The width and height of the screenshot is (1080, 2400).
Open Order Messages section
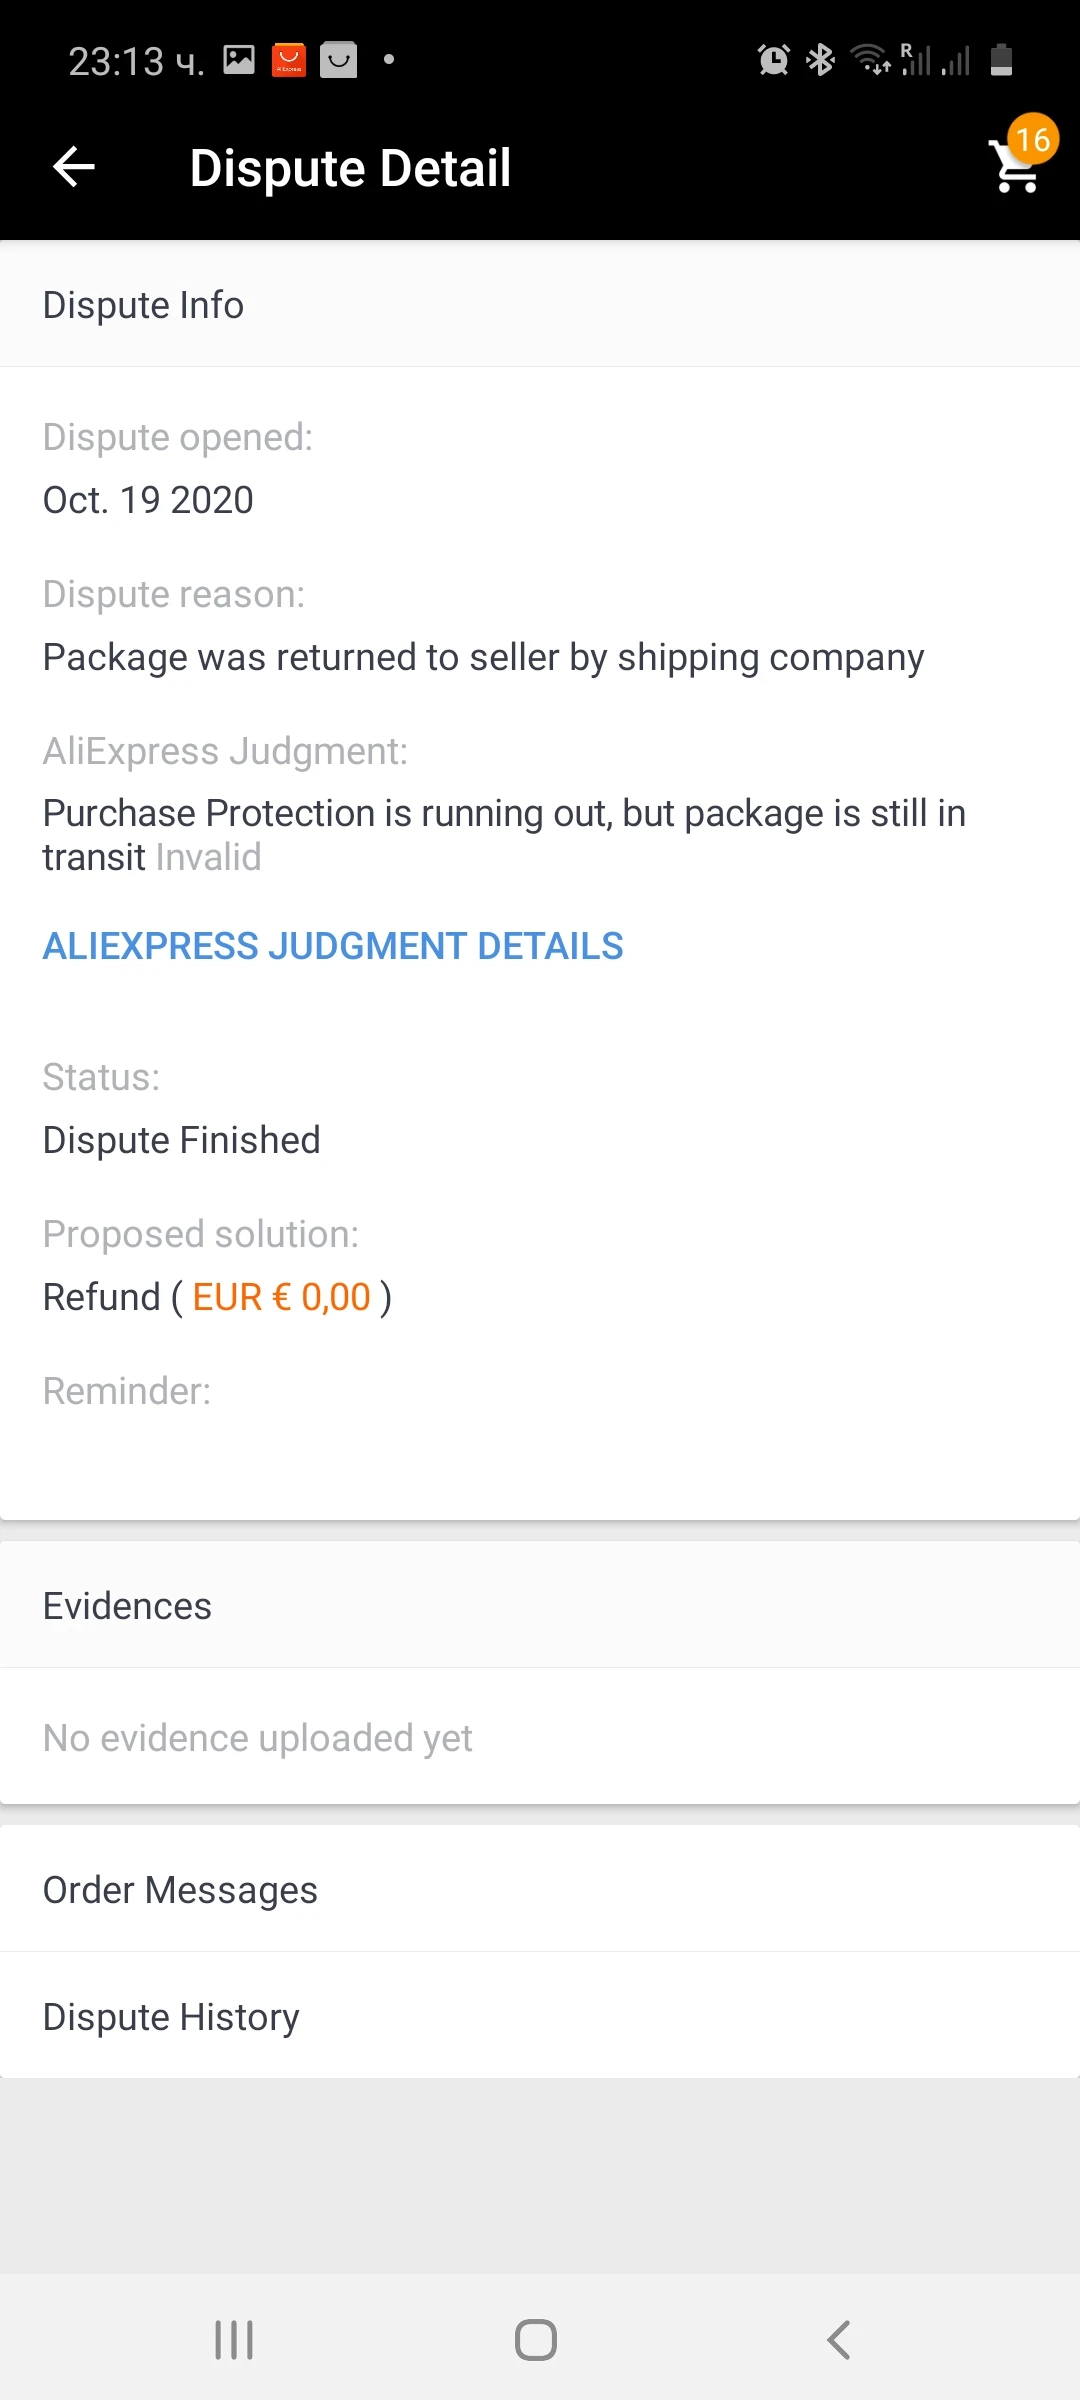[x=180, y=1890]
